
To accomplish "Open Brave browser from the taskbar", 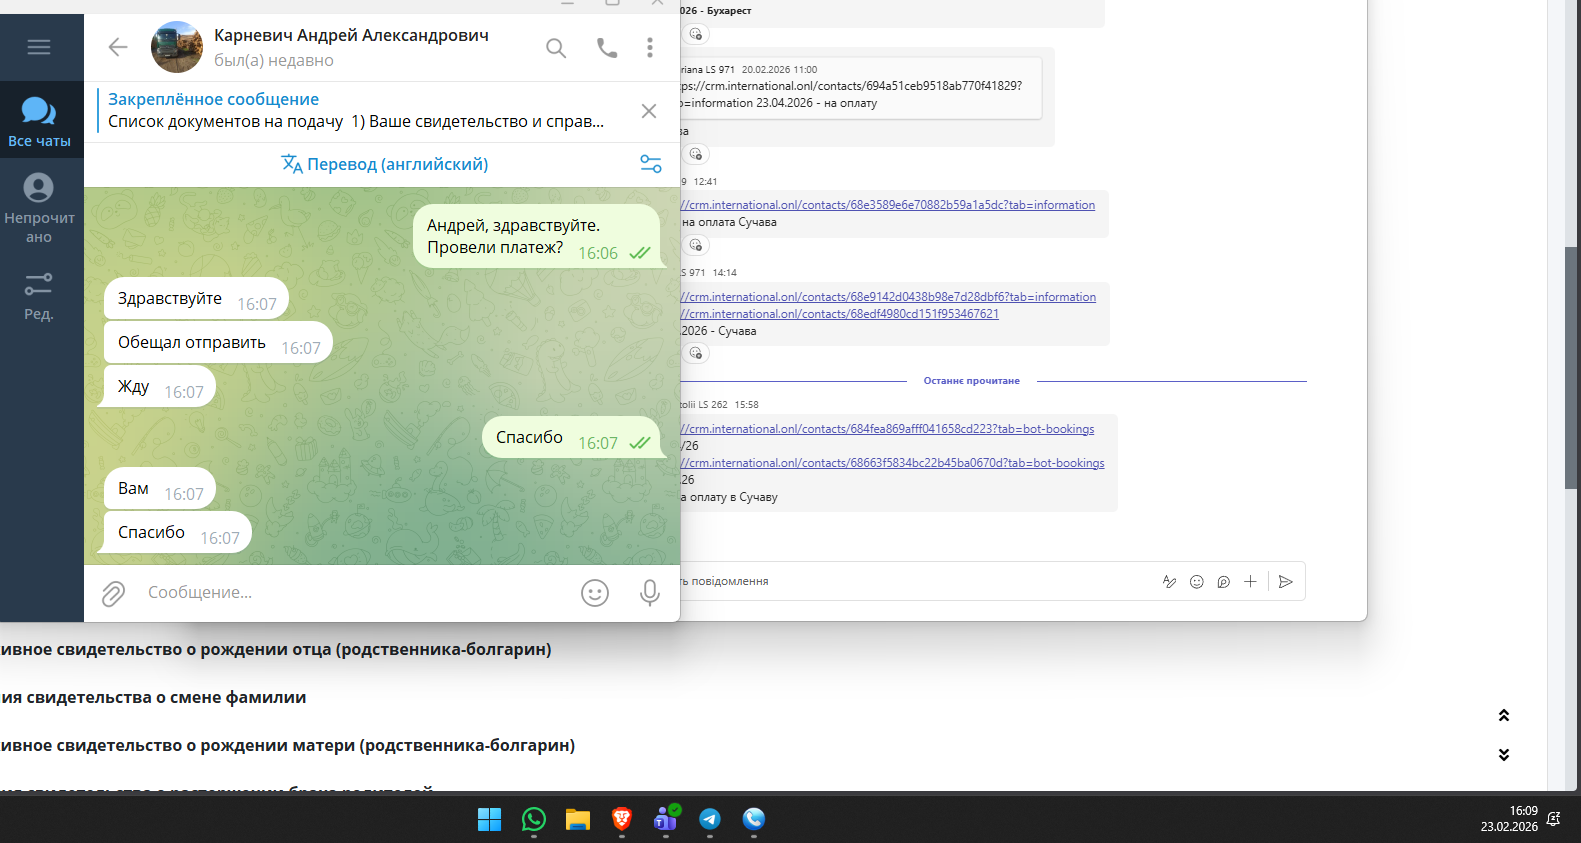I will [x=622, y=820].
